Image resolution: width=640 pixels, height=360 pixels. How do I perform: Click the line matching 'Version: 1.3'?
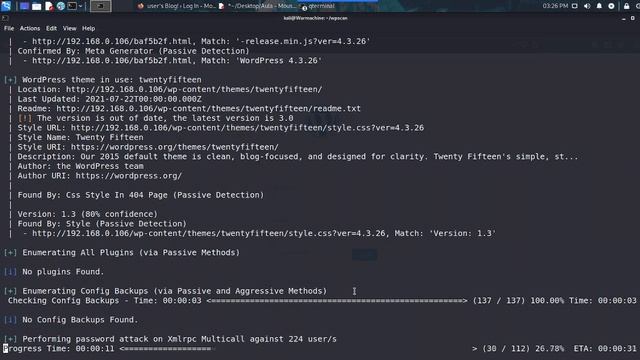[x=260, y=233]
